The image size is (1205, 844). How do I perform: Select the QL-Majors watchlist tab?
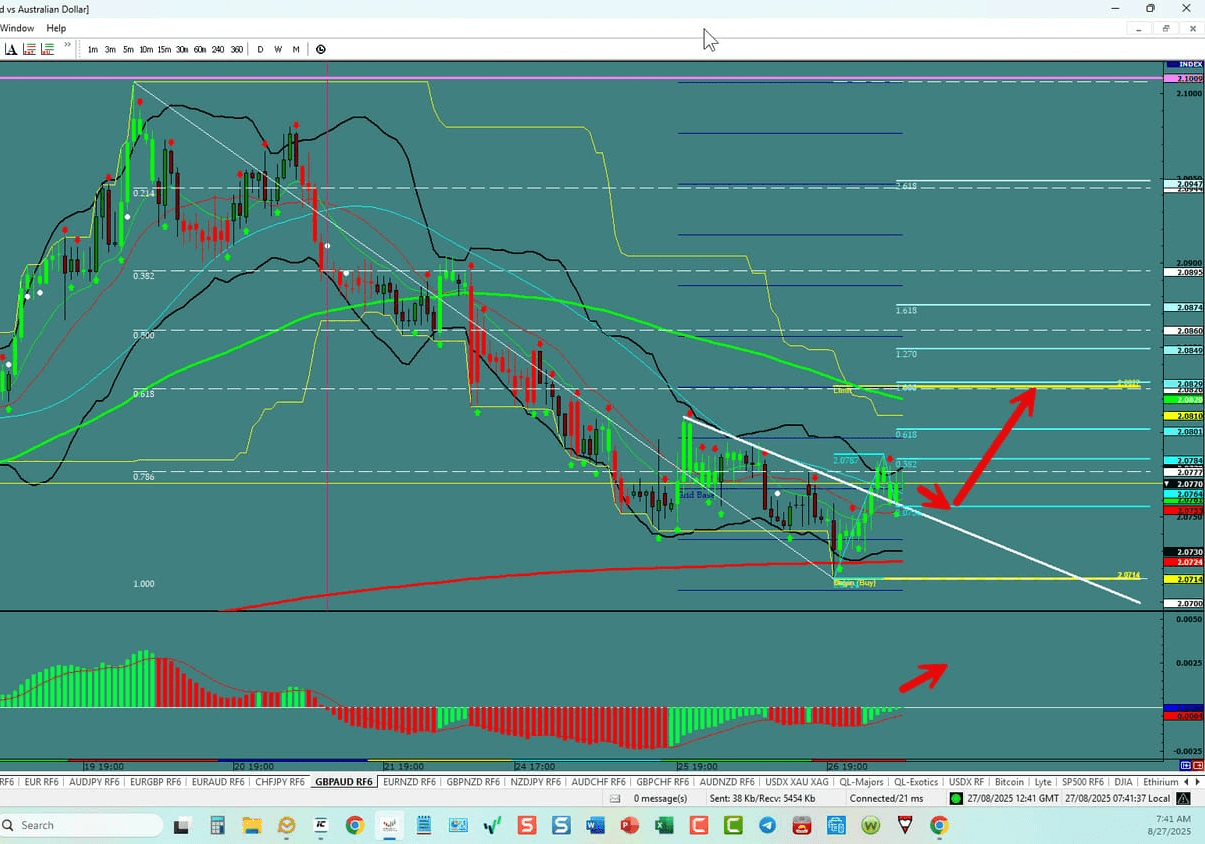point(861,782)
